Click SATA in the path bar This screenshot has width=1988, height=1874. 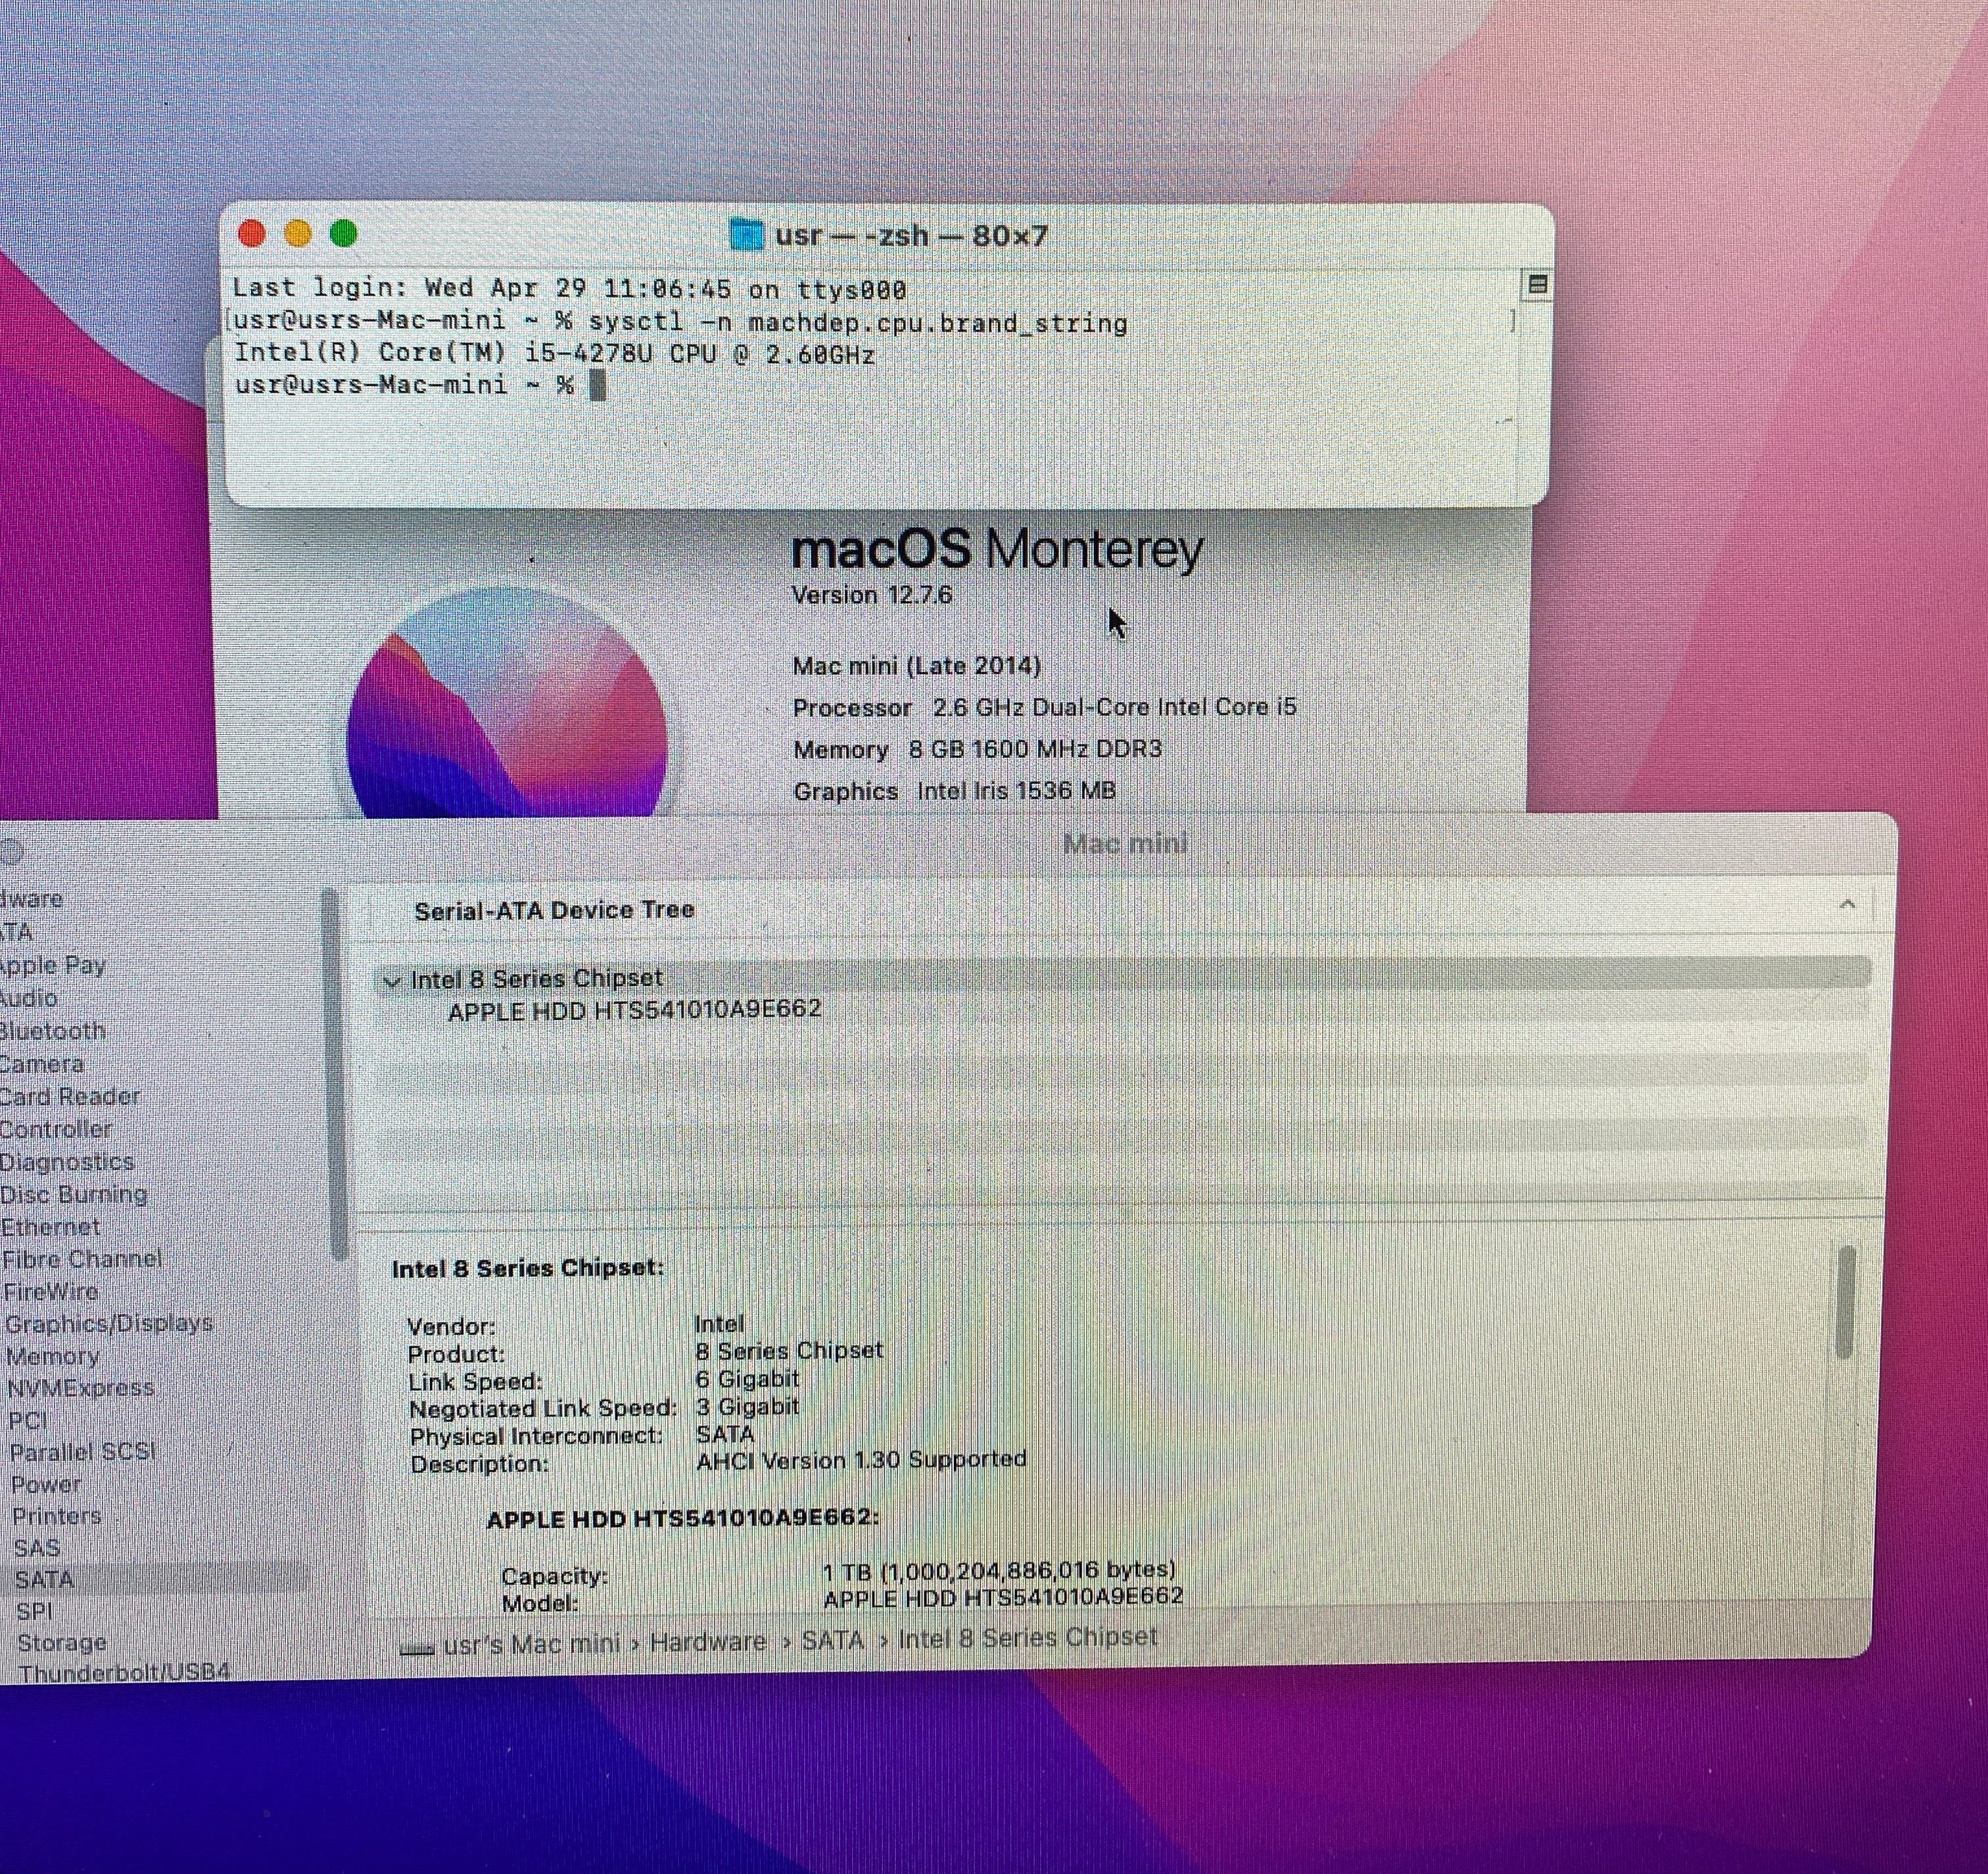click(832, 1640)
